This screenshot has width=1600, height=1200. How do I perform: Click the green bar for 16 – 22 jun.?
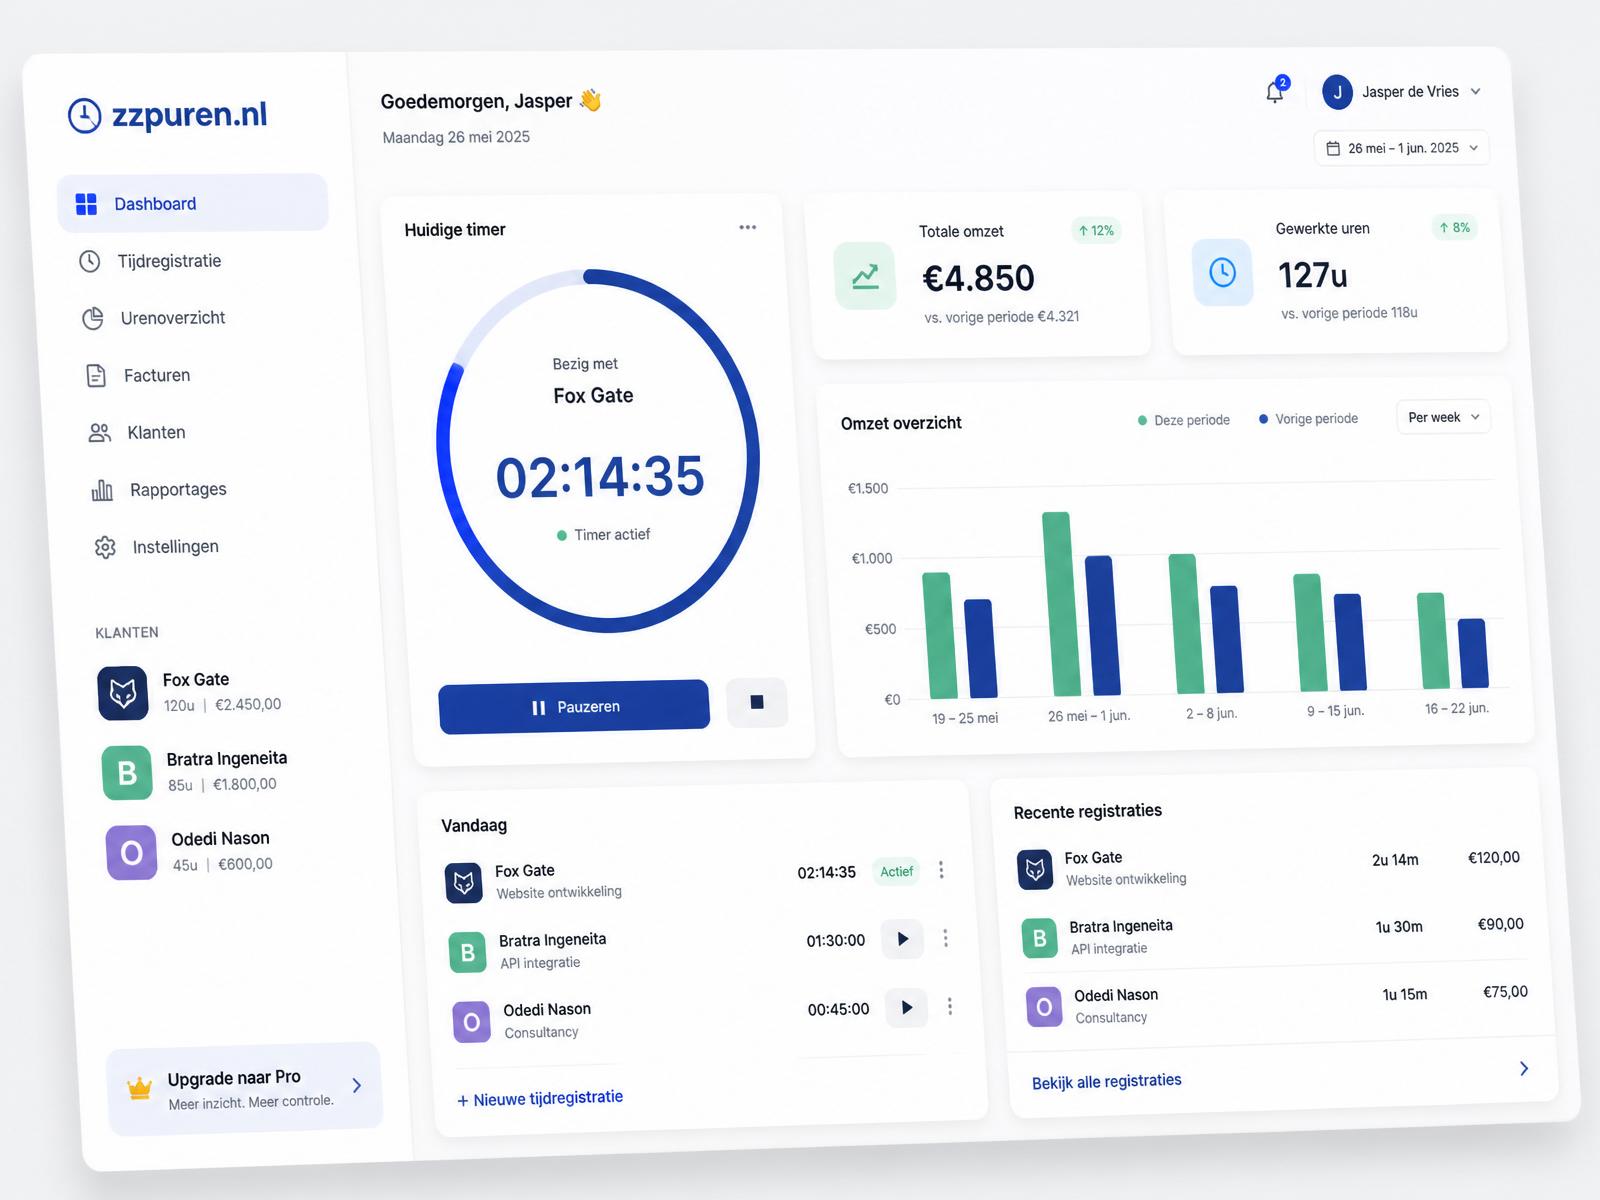1433,641
